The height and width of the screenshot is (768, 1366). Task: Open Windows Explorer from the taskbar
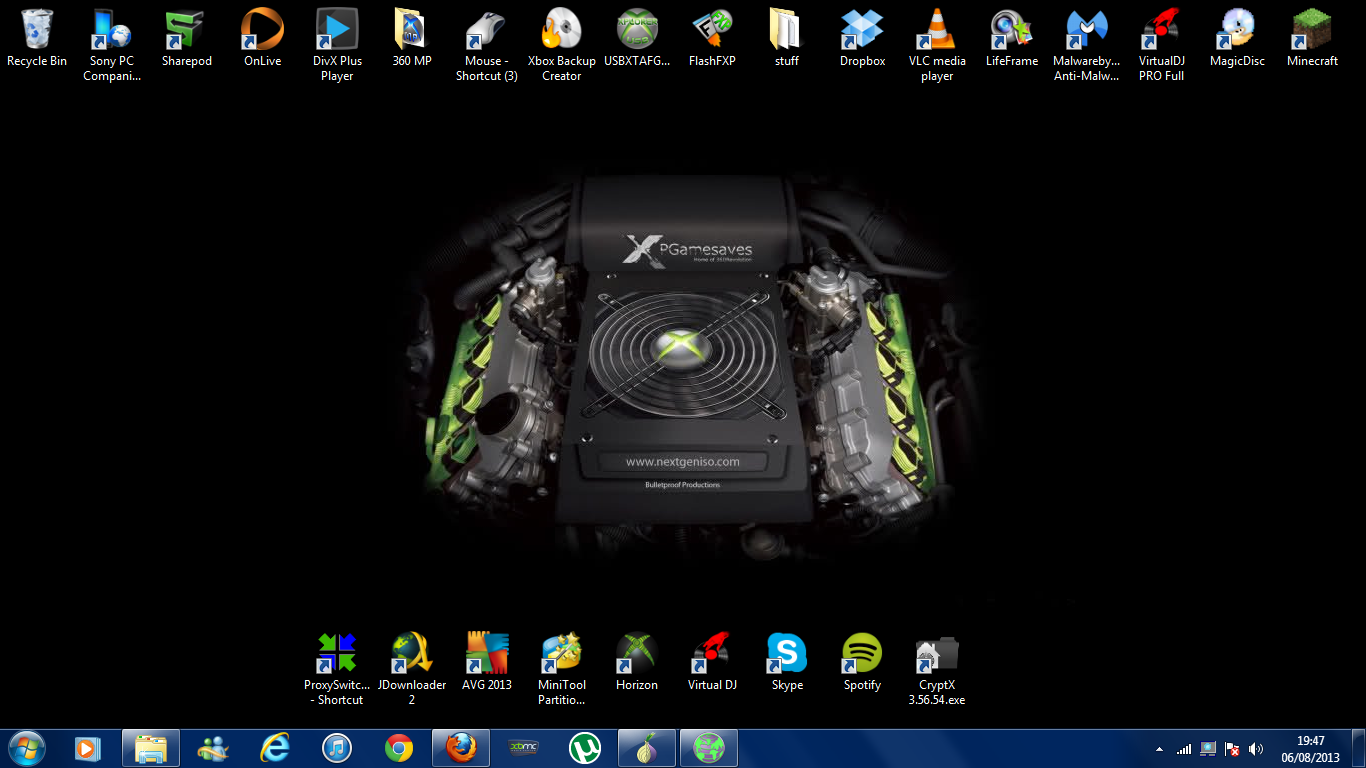[x=151, y=748]
